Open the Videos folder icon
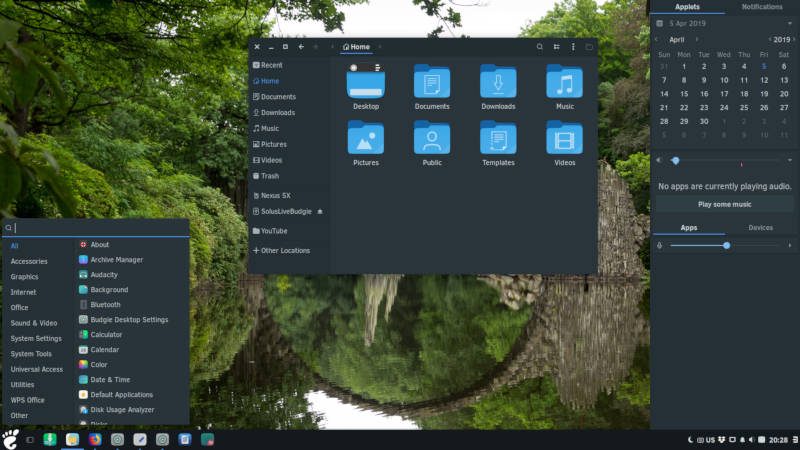 coord(564,137)
